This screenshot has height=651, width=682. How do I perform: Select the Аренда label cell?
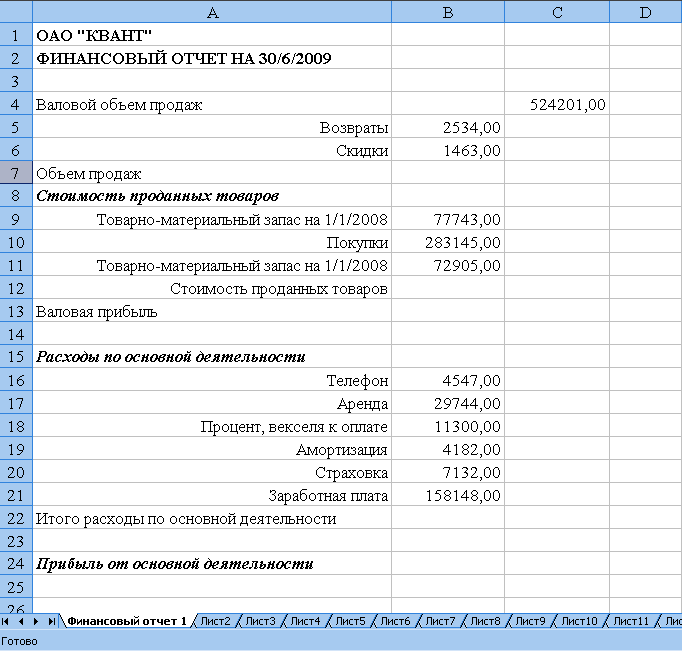[212, 403]
